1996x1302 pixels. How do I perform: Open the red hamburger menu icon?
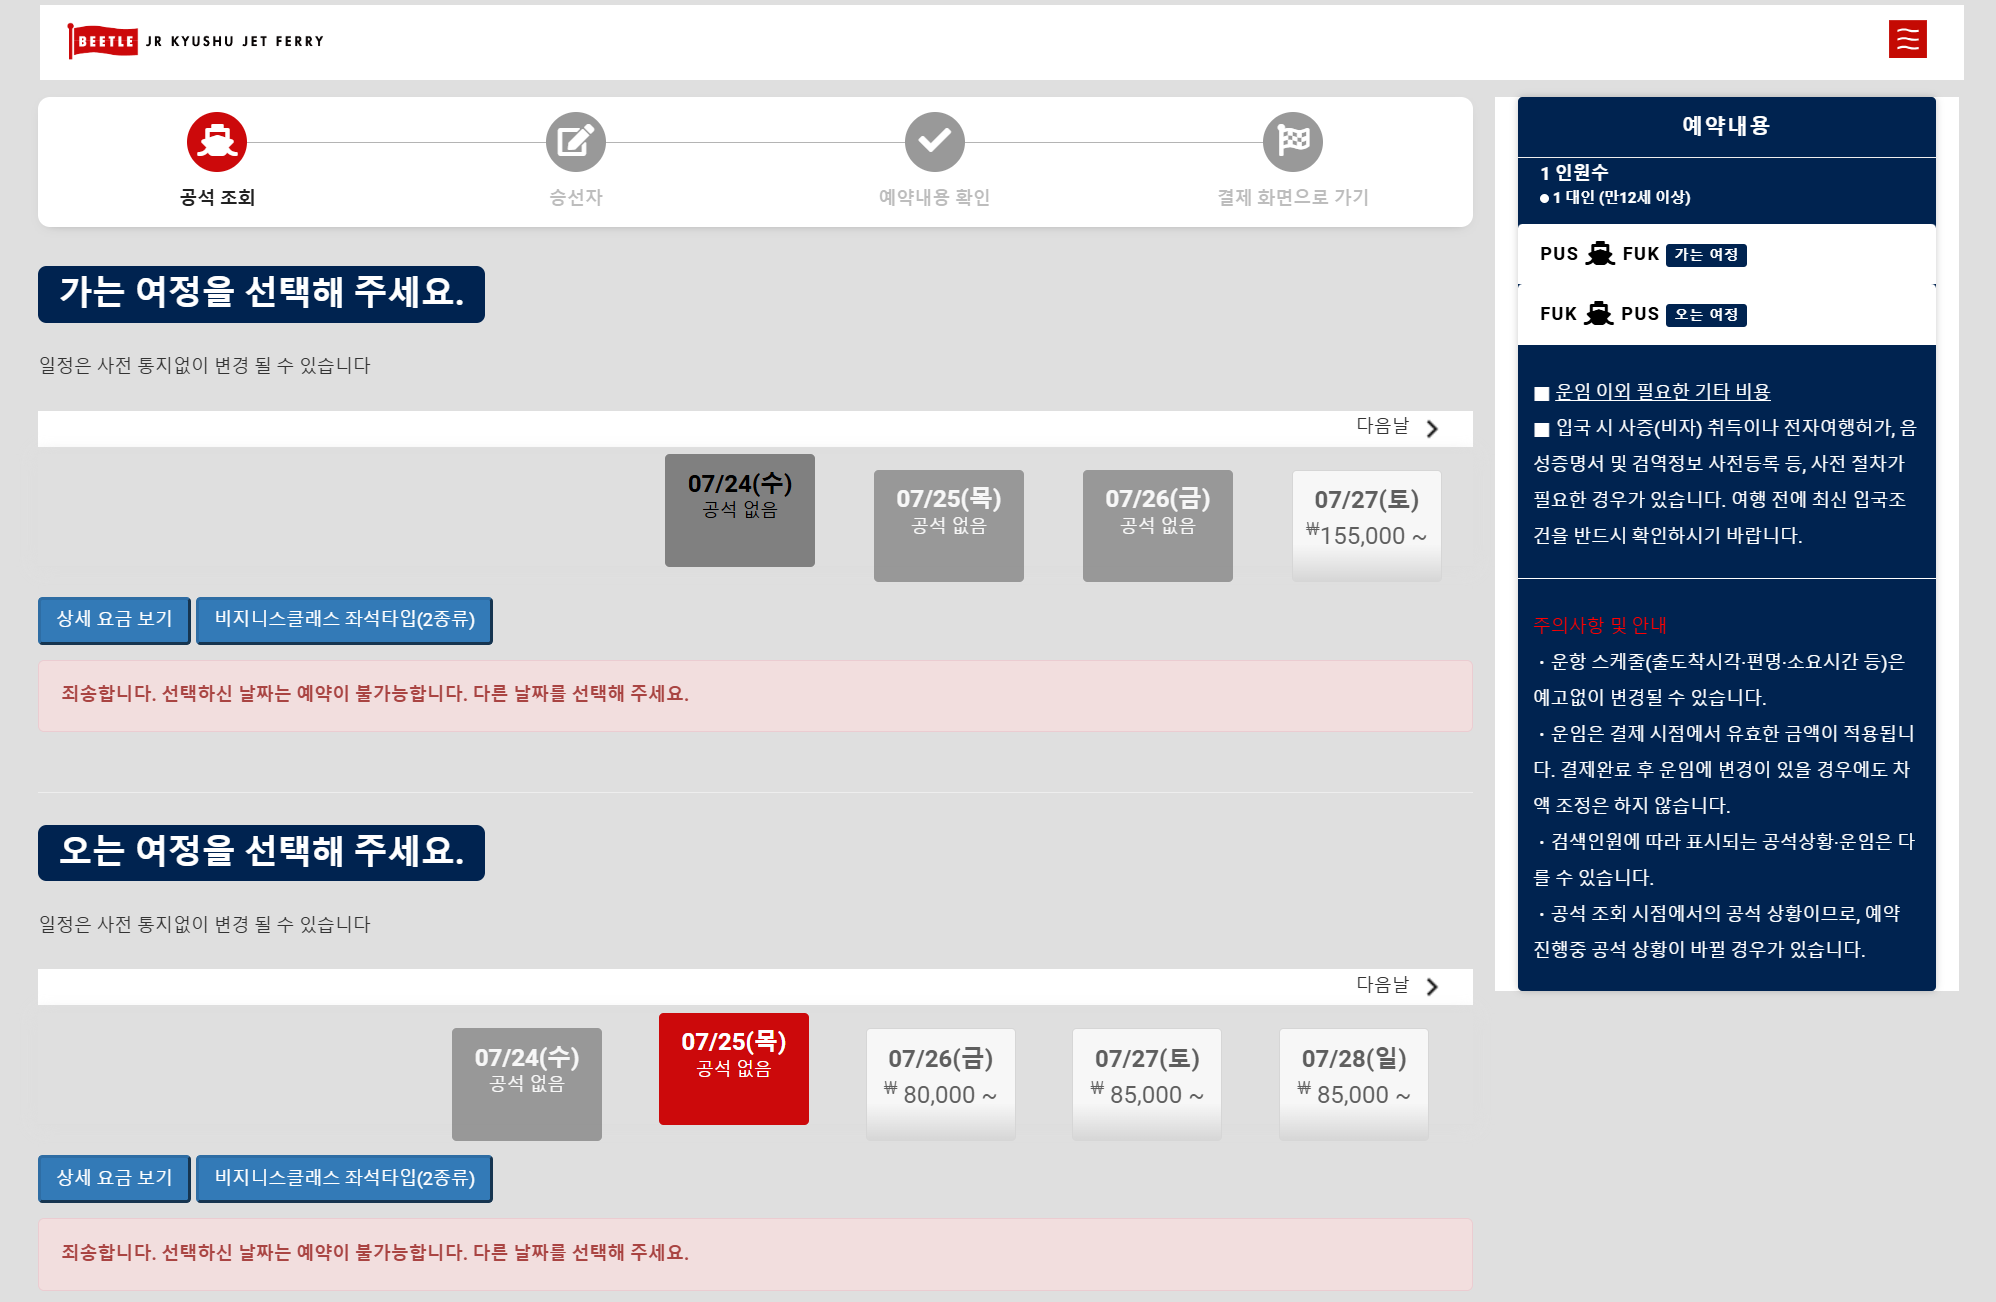(1907, 40)
